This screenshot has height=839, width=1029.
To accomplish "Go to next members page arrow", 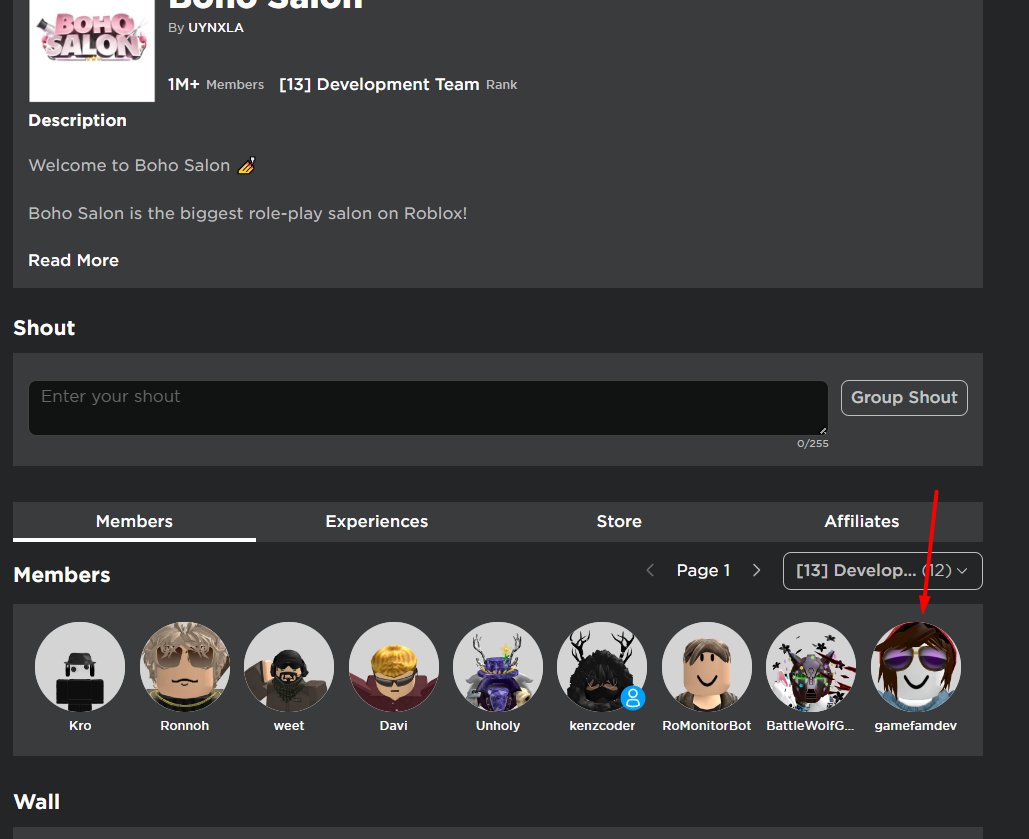I will [x=757, y=570].
